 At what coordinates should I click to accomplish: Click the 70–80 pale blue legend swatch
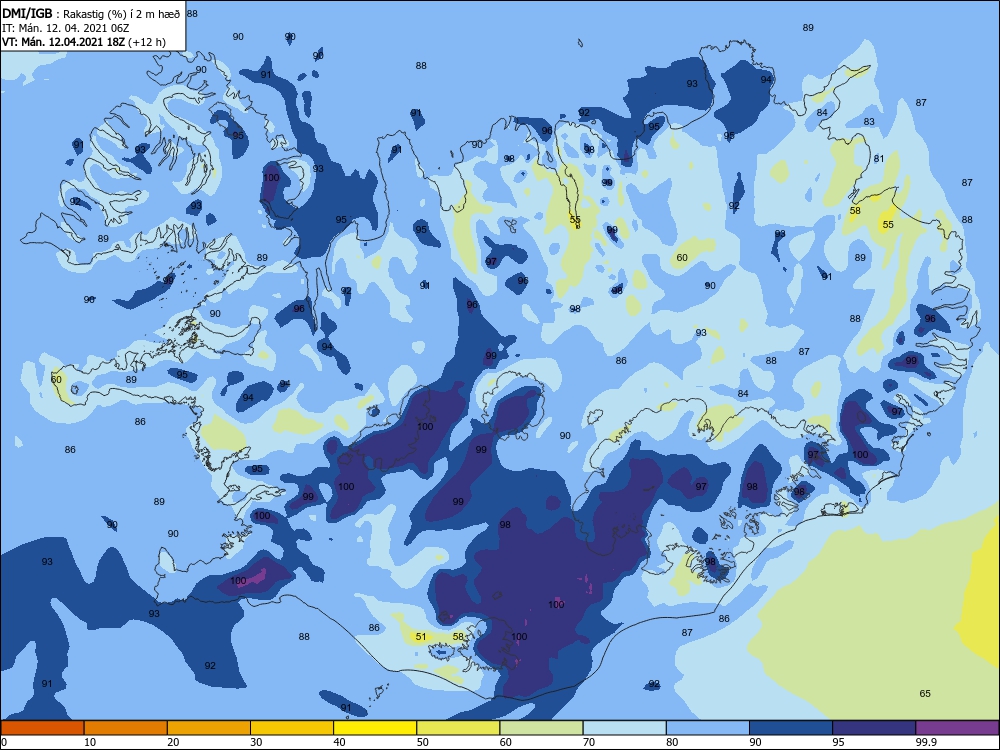click(624, 728)
